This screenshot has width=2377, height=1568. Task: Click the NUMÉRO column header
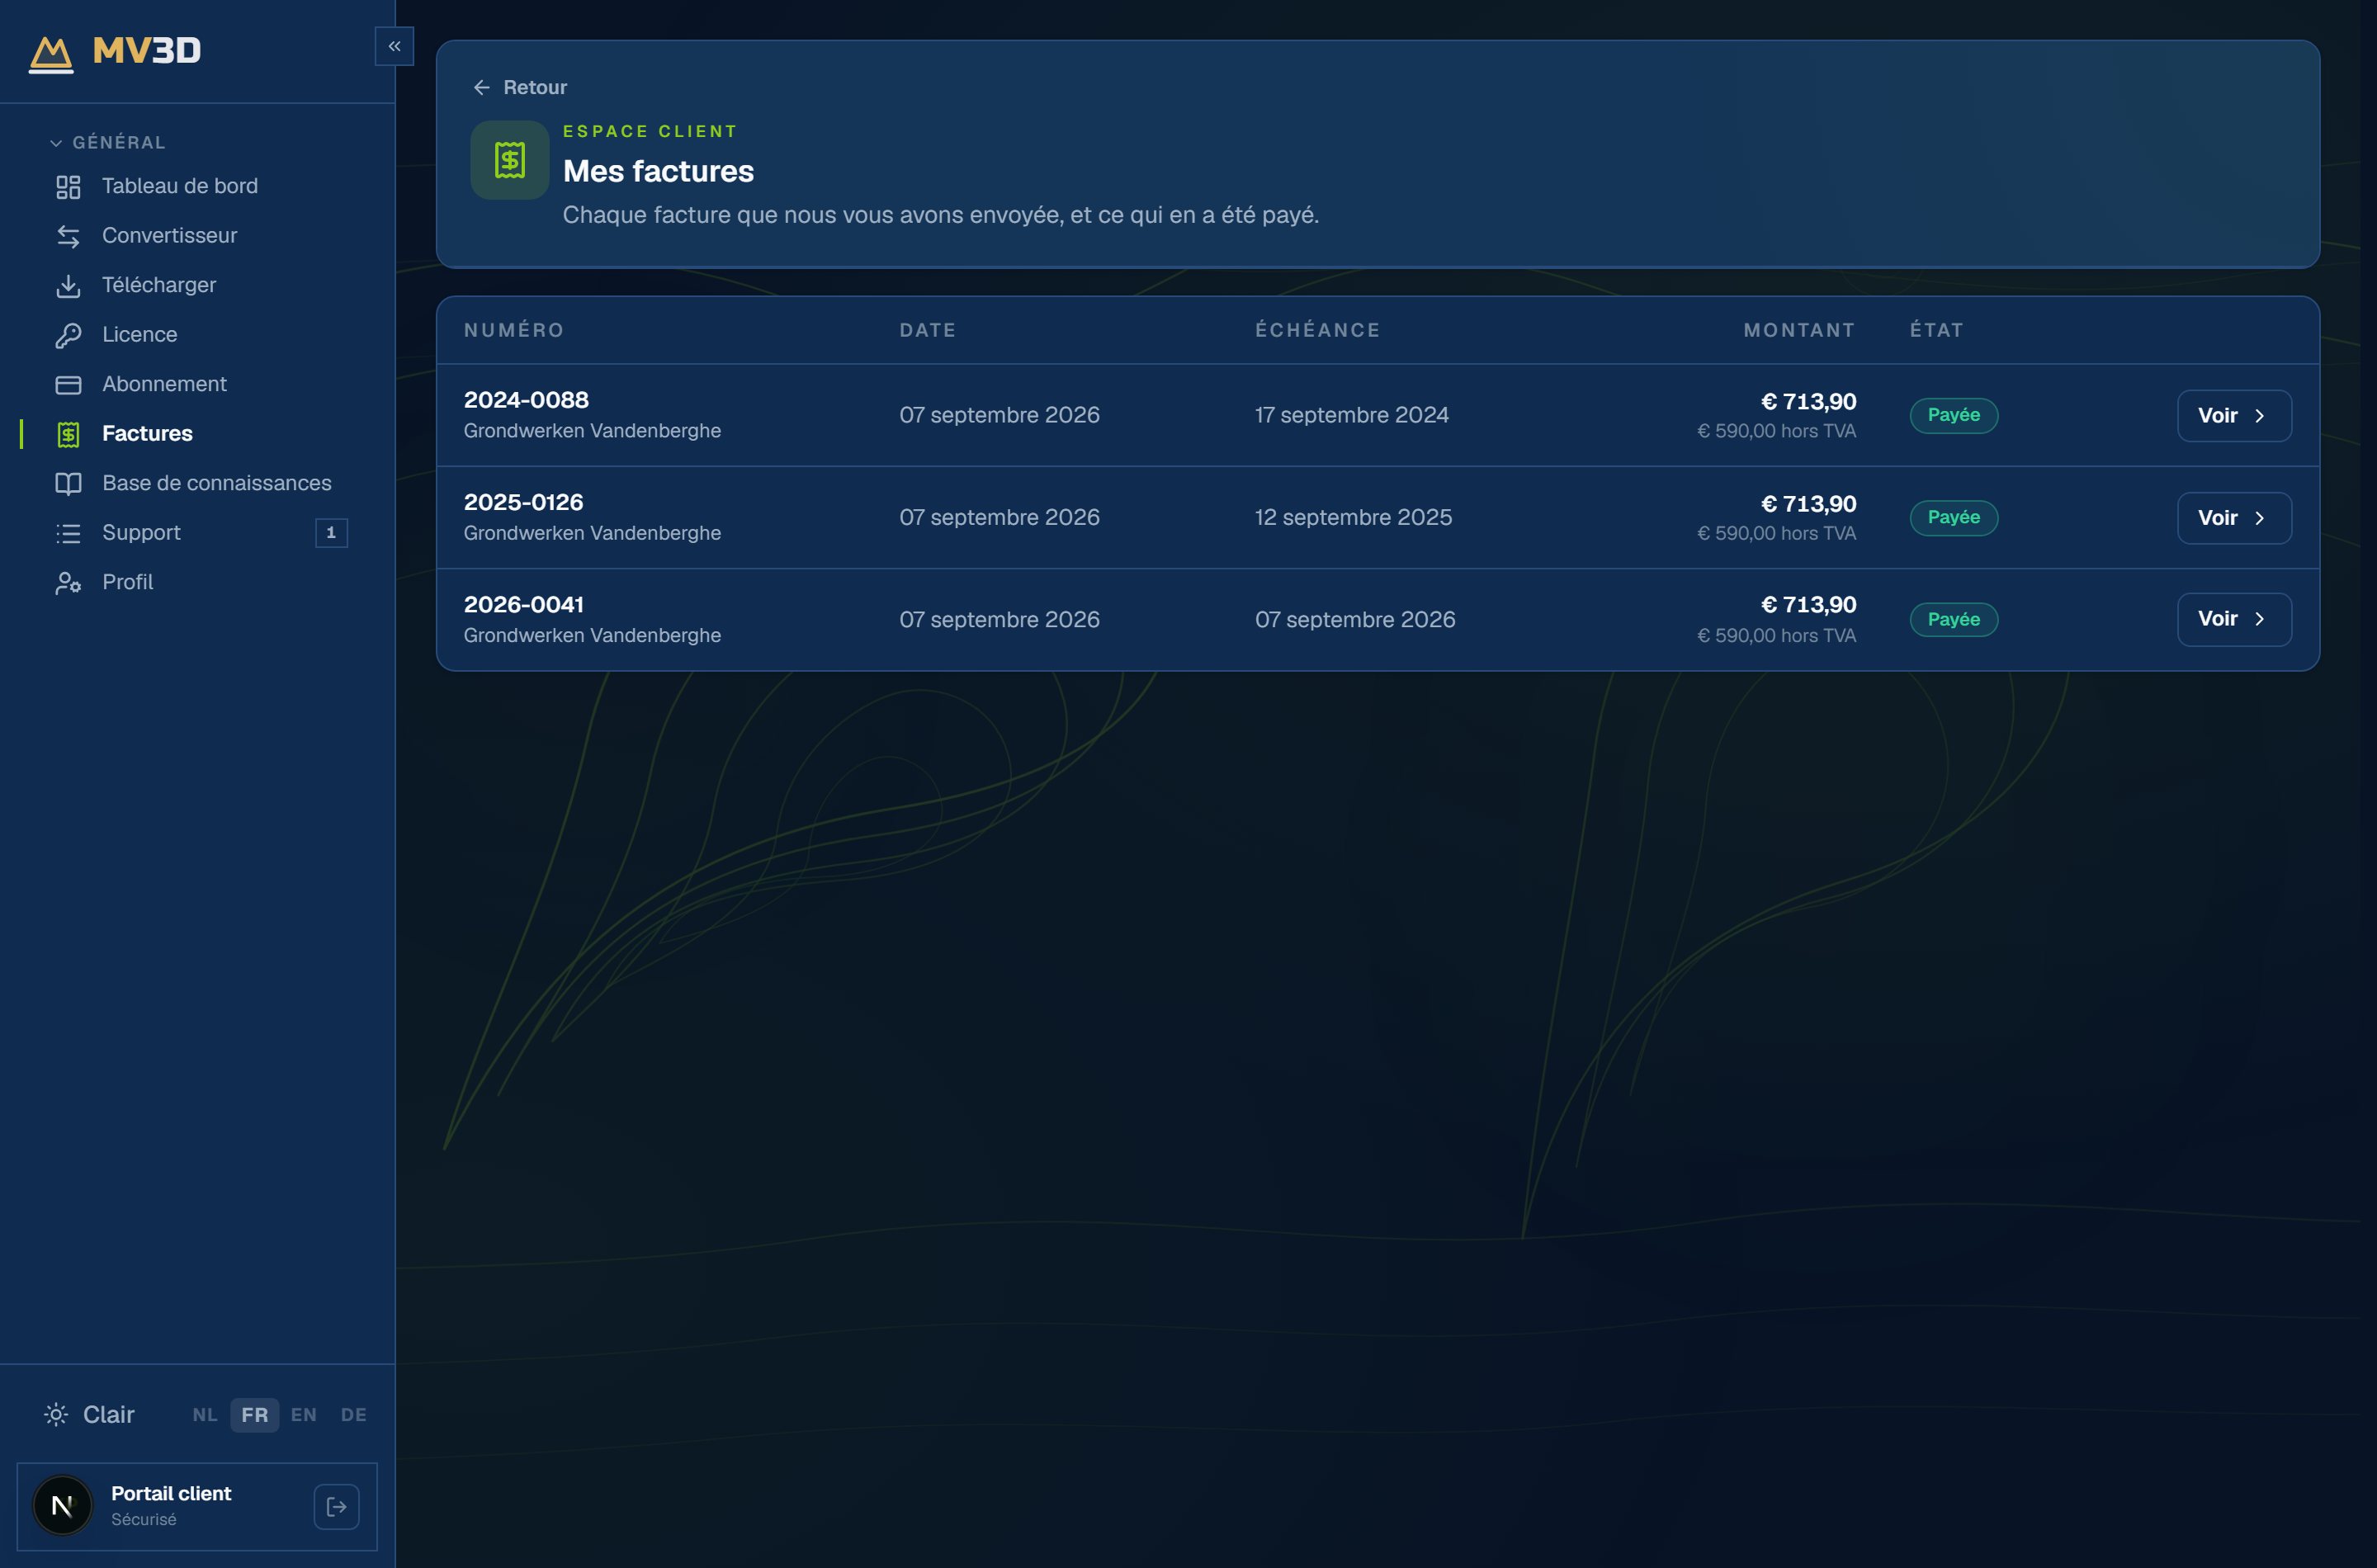[x=514, y=330]
